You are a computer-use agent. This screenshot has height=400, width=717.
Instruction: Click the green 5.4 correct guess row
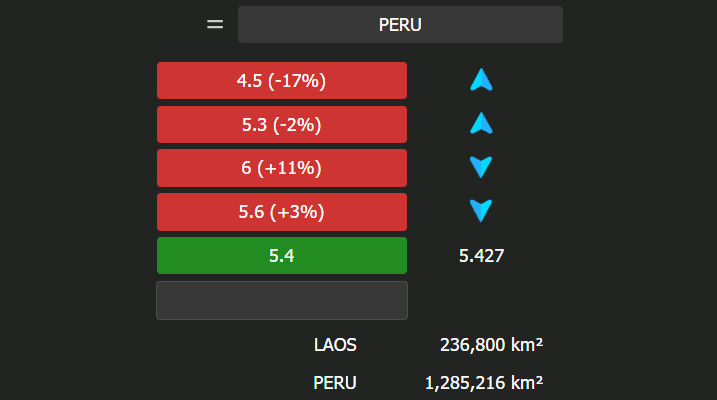(282, 256)
